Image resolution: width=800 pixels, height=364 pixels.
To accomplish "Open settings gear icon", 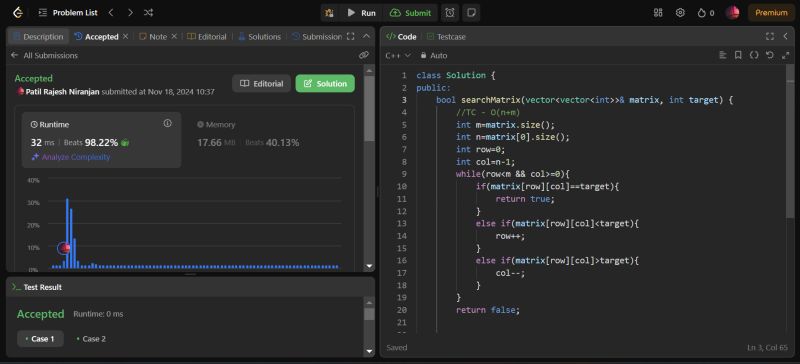I will click(680, 13).
